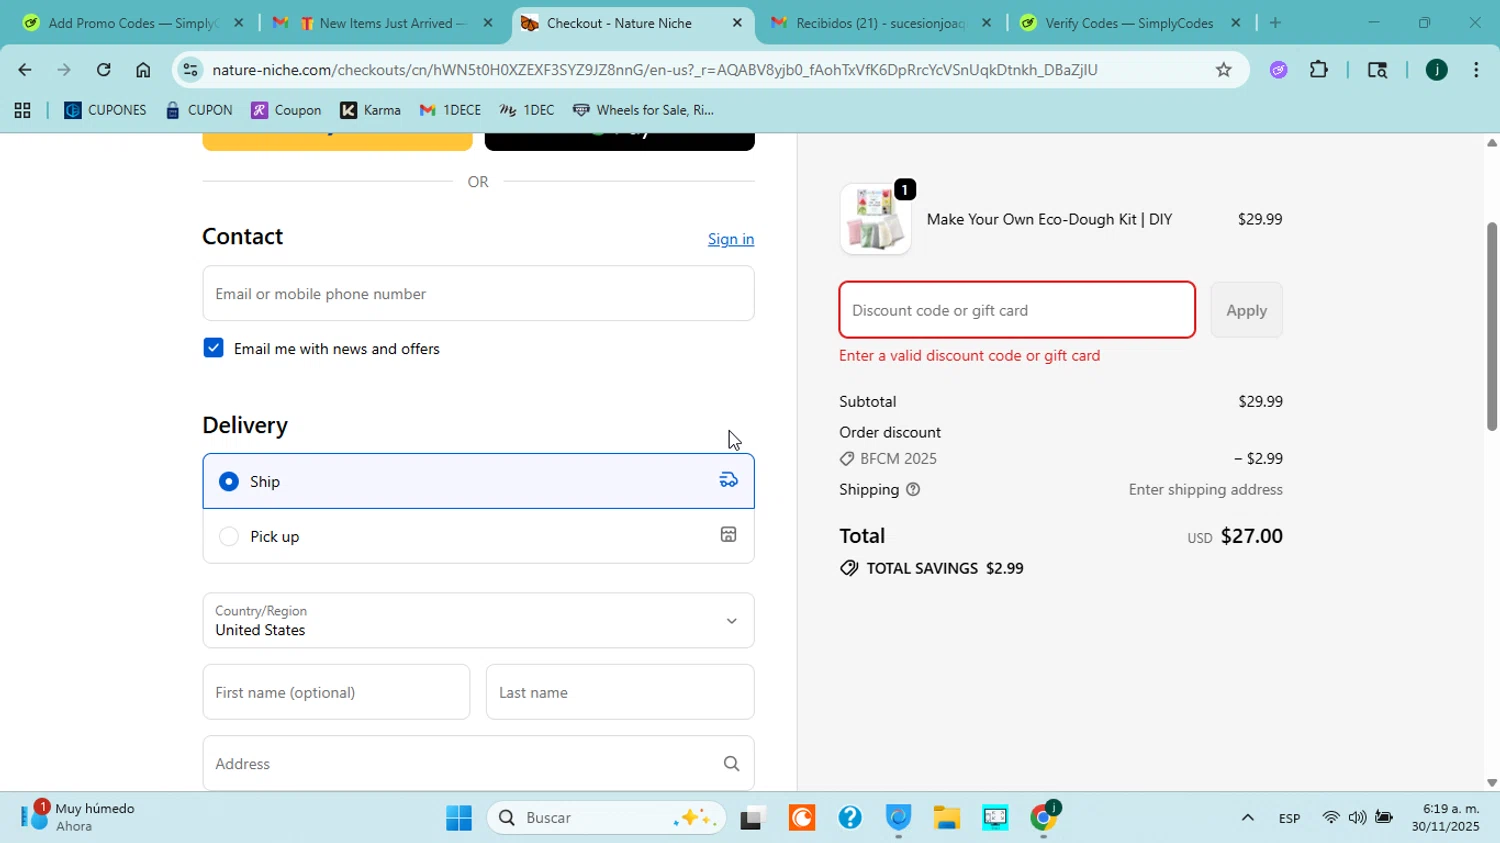Screen dimensions: 1500x843
Task: Go back to the previous page
Action: 24,69
